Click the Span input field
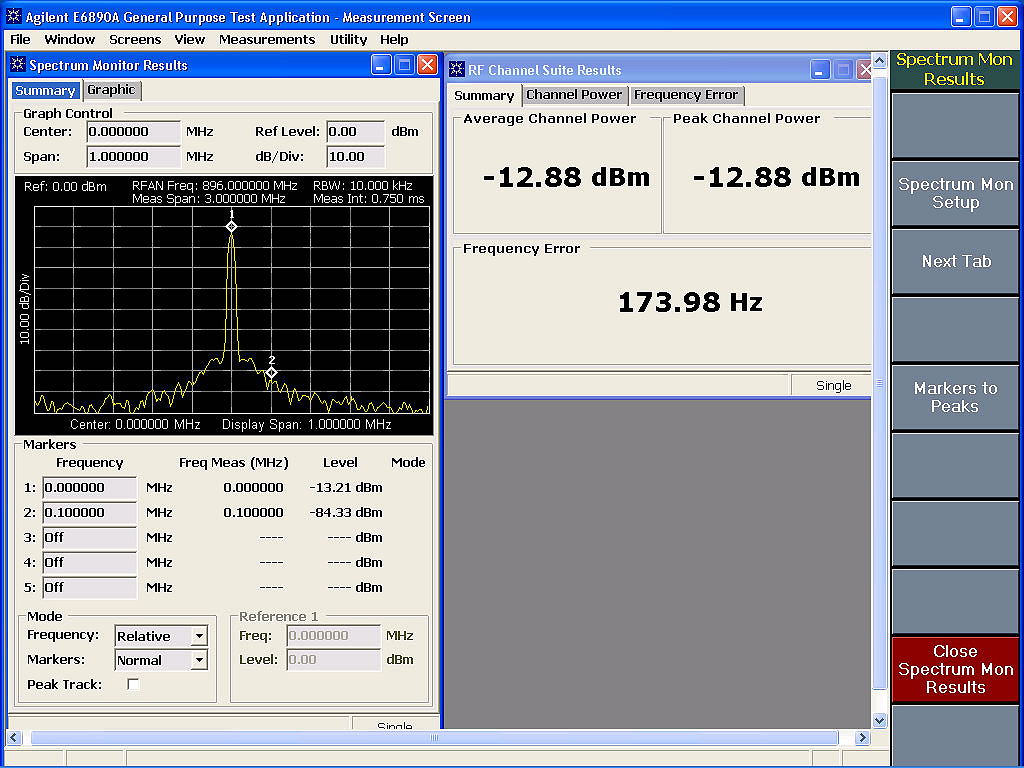The image size is (1024, 768). coord(133,157)
